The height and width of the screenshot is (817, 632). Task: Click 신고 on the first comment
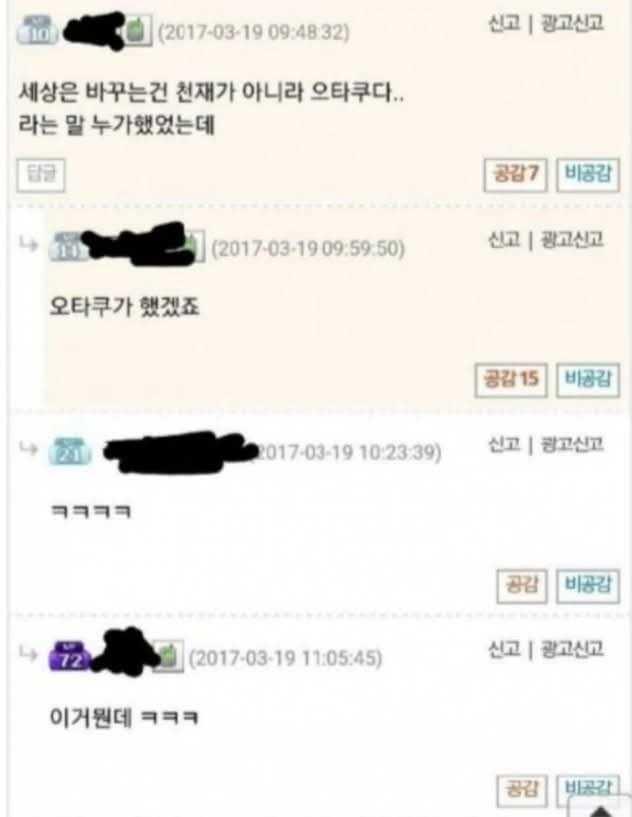point(503,23)
